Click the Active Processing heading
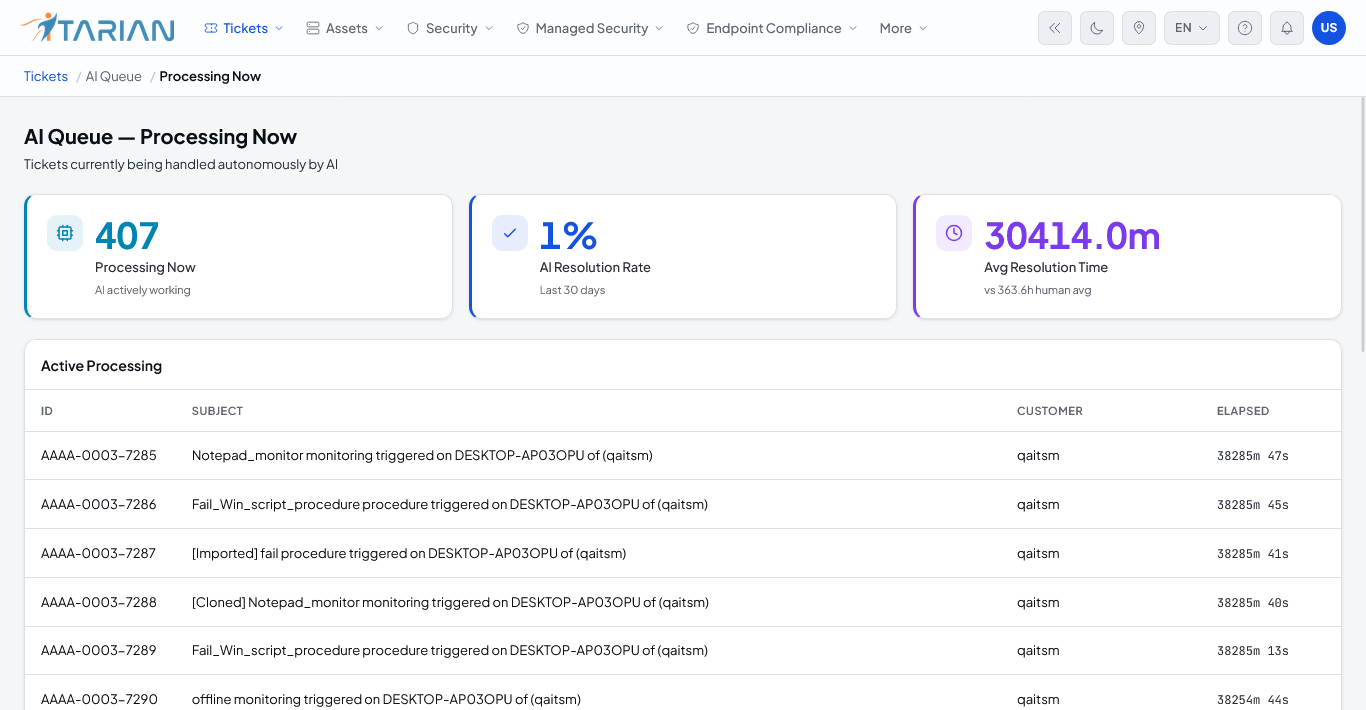Image resolution: width=1366 pixels, height=710 pixels. point(101,366)
